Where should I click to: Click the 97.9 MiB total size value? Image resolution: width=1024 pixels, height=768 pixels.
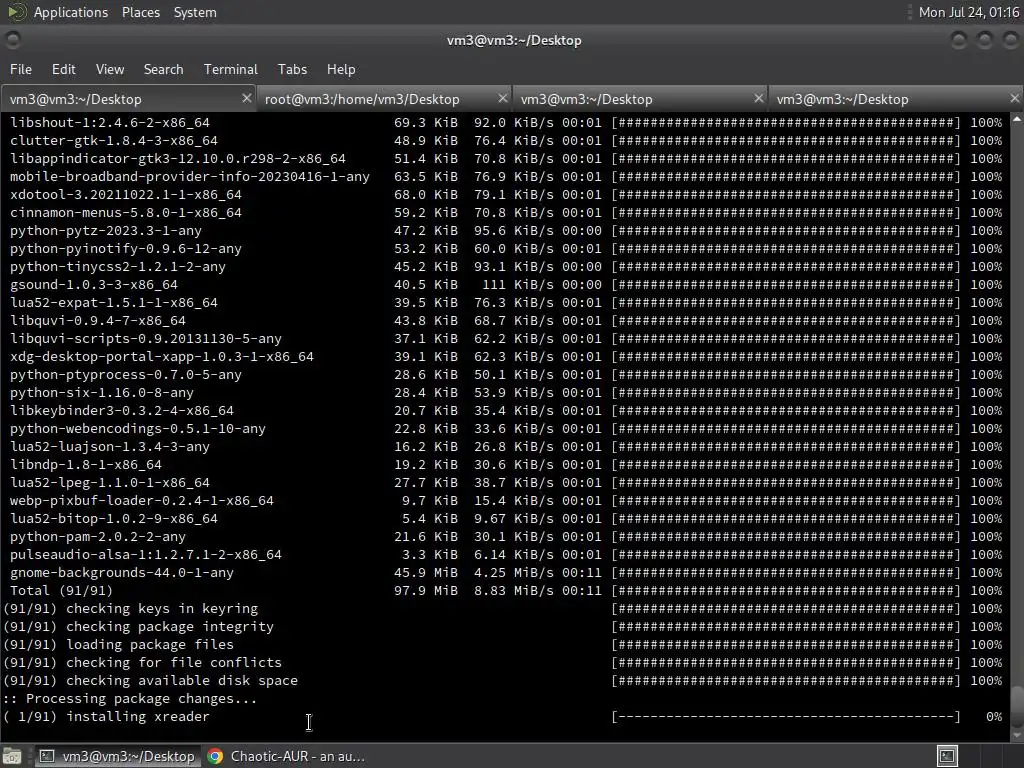click(x=426, y=590)
